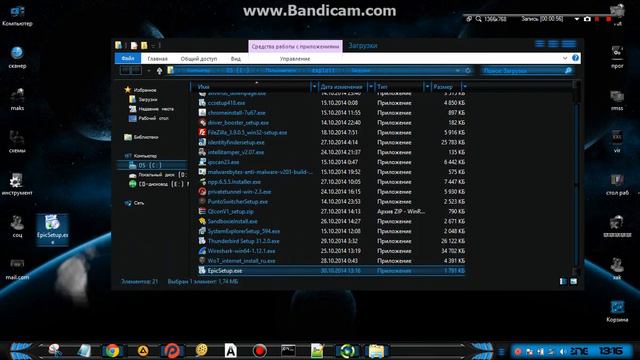Switch to details view icon
The width and height of the screenshot is (640, 360).
(x=563, y=281)
